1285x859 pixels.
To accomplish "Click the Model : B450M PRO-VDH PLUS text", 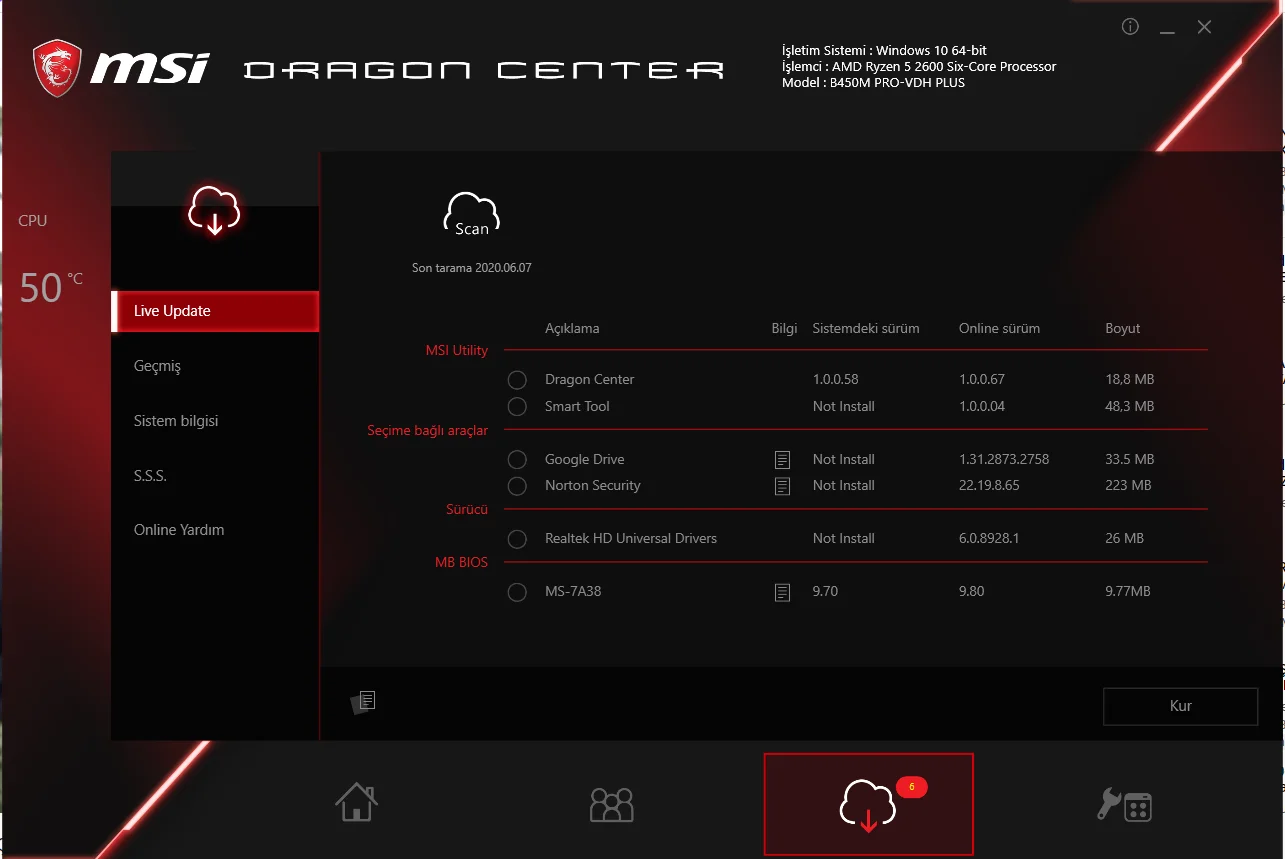I will click(x=873, y=83).
